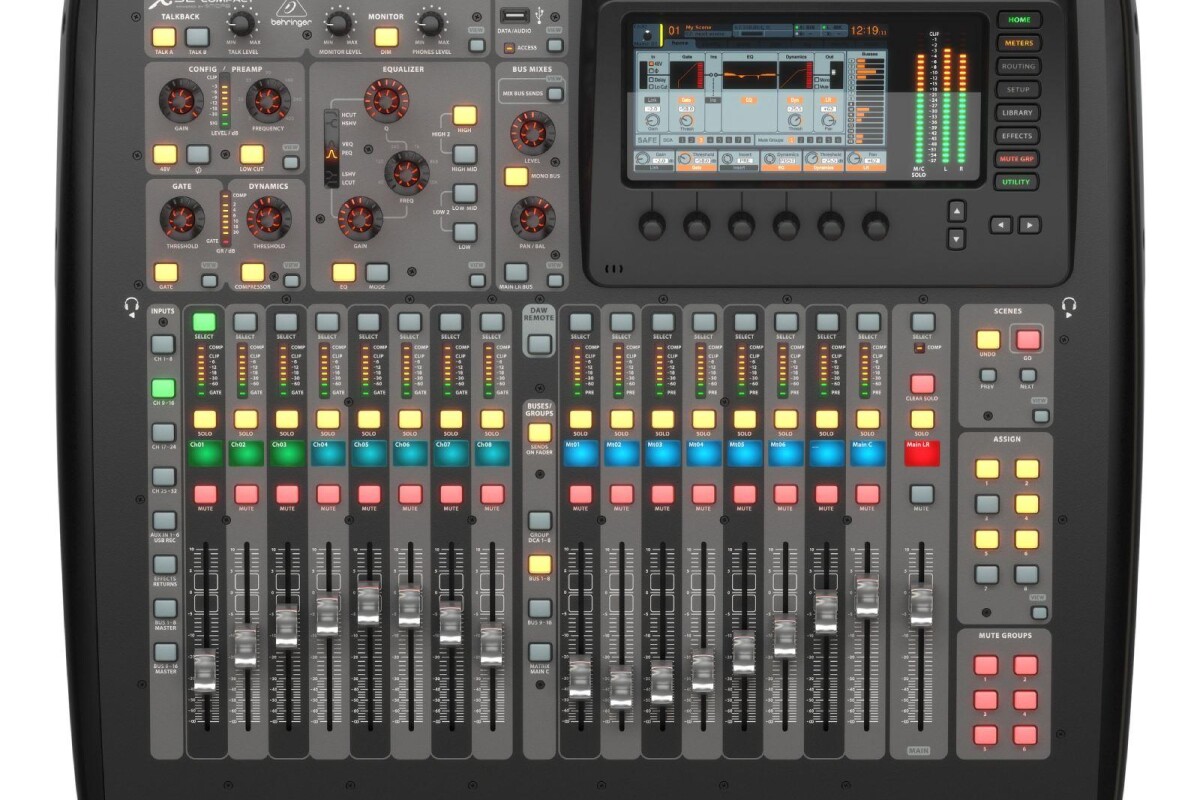The width and height of the screenshot is (1200, 800).
Task: Click the PHONES LEVEL knob
Action: point(431,24)
